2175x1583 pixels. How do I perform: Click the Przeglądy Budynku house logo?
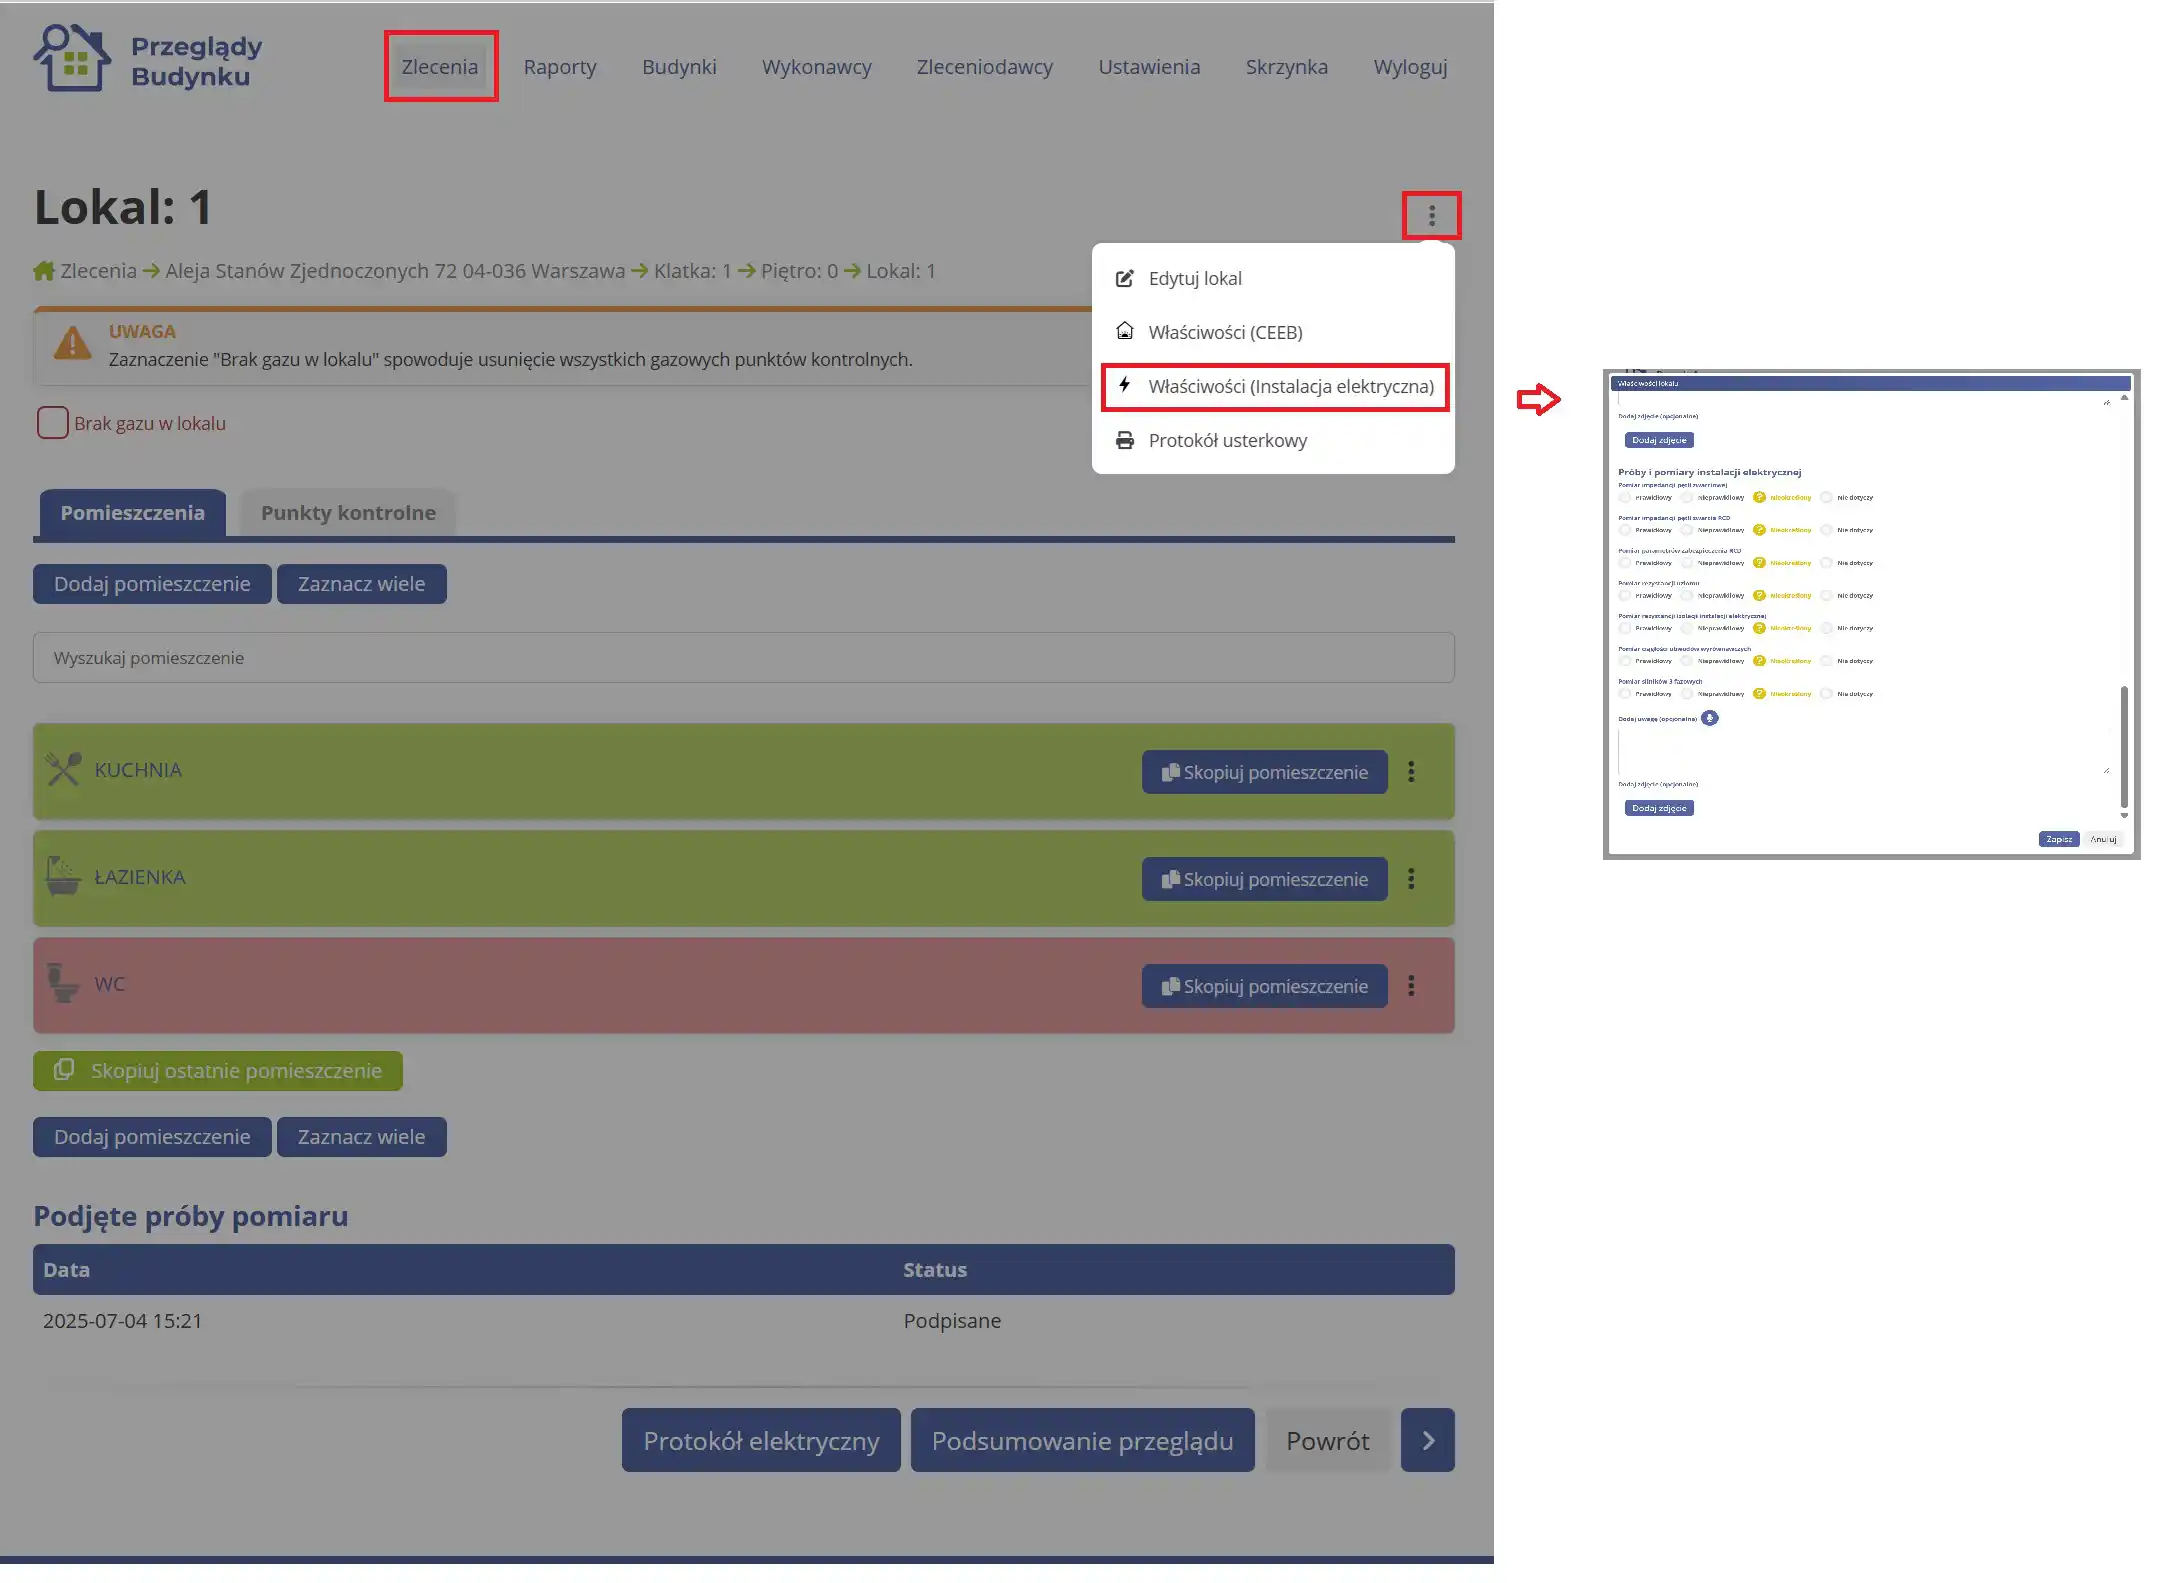click(71, 59)
